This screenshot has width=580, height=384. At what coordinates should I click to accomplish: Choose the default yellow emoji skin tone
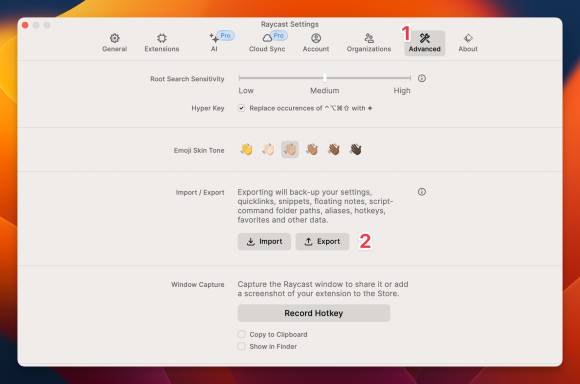pyautogui.click(x=246, y=149)
